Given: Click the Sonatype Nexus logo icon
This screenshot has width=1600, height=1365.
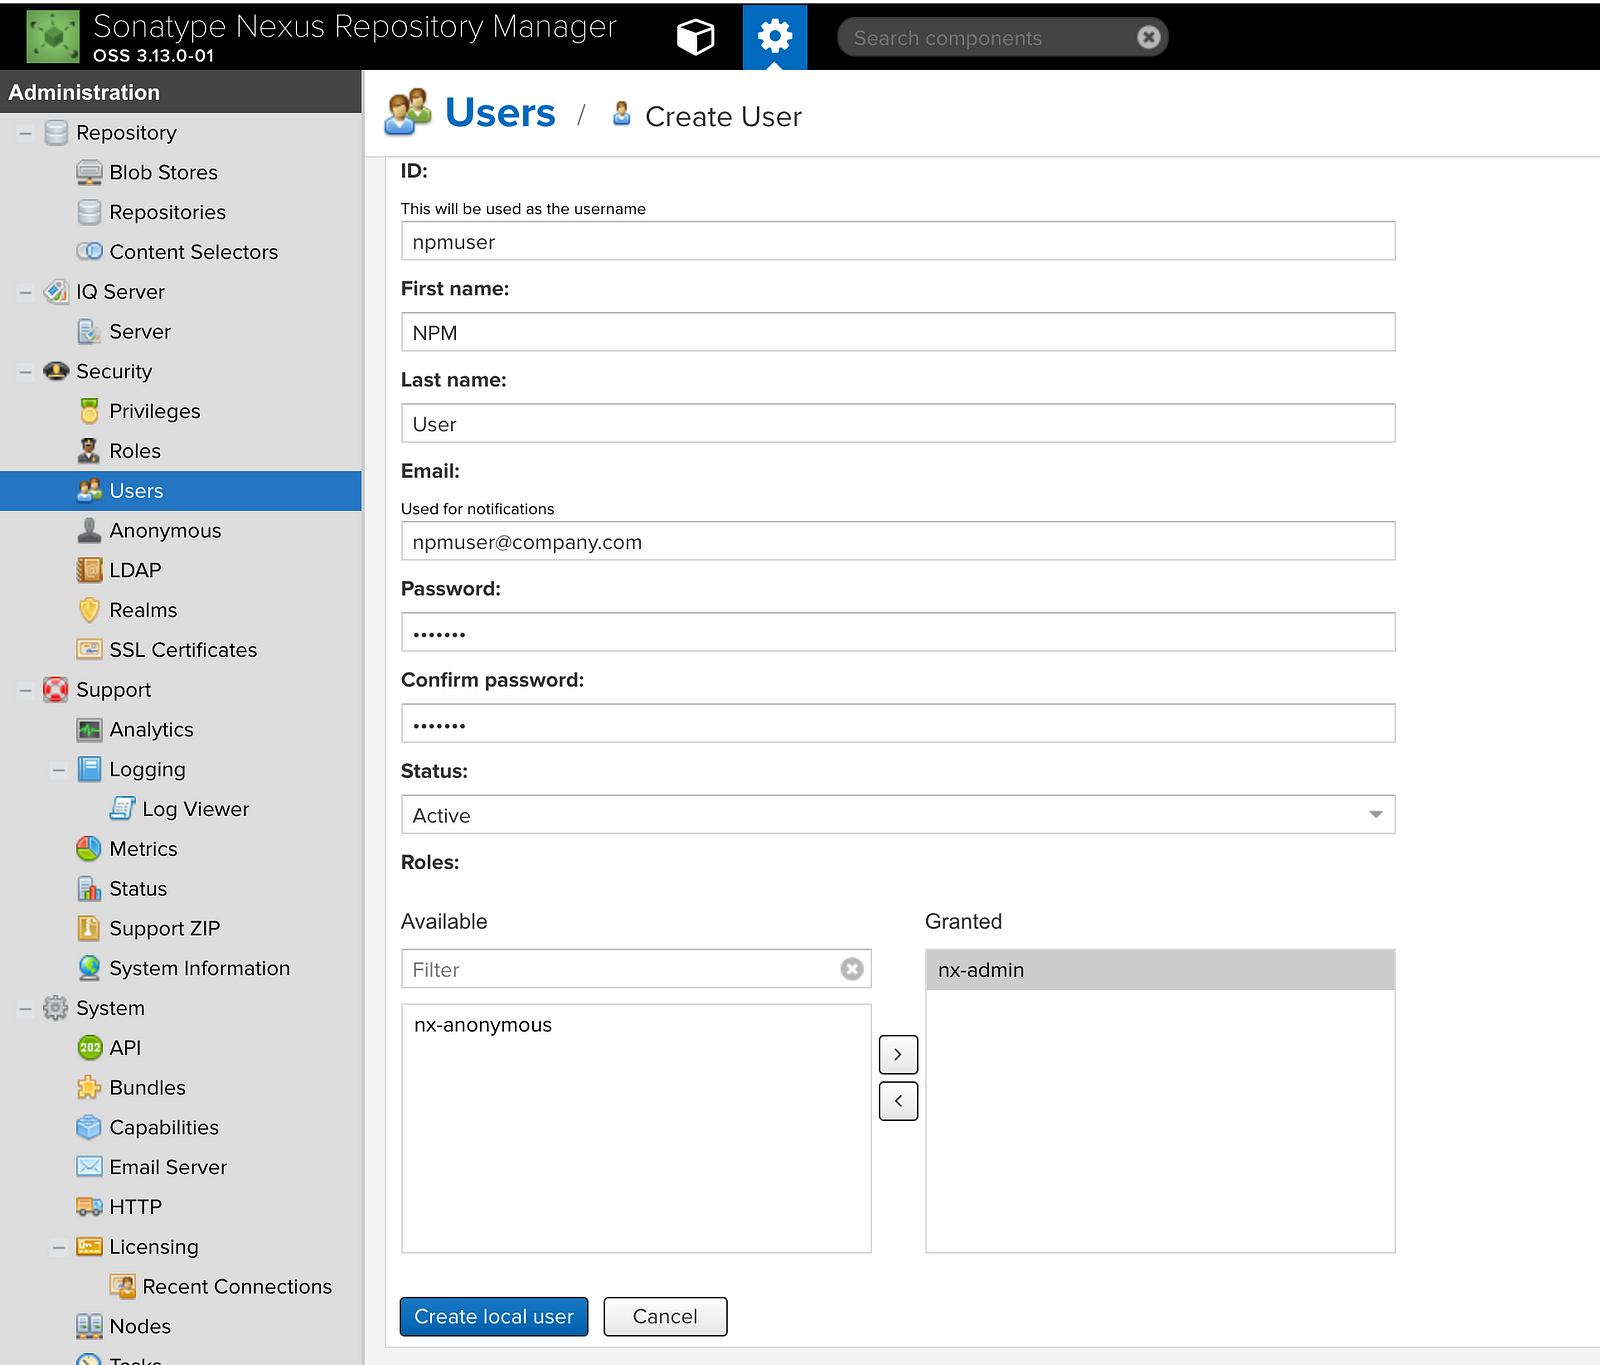Looking at the screenshot, I should coord(53,36).
